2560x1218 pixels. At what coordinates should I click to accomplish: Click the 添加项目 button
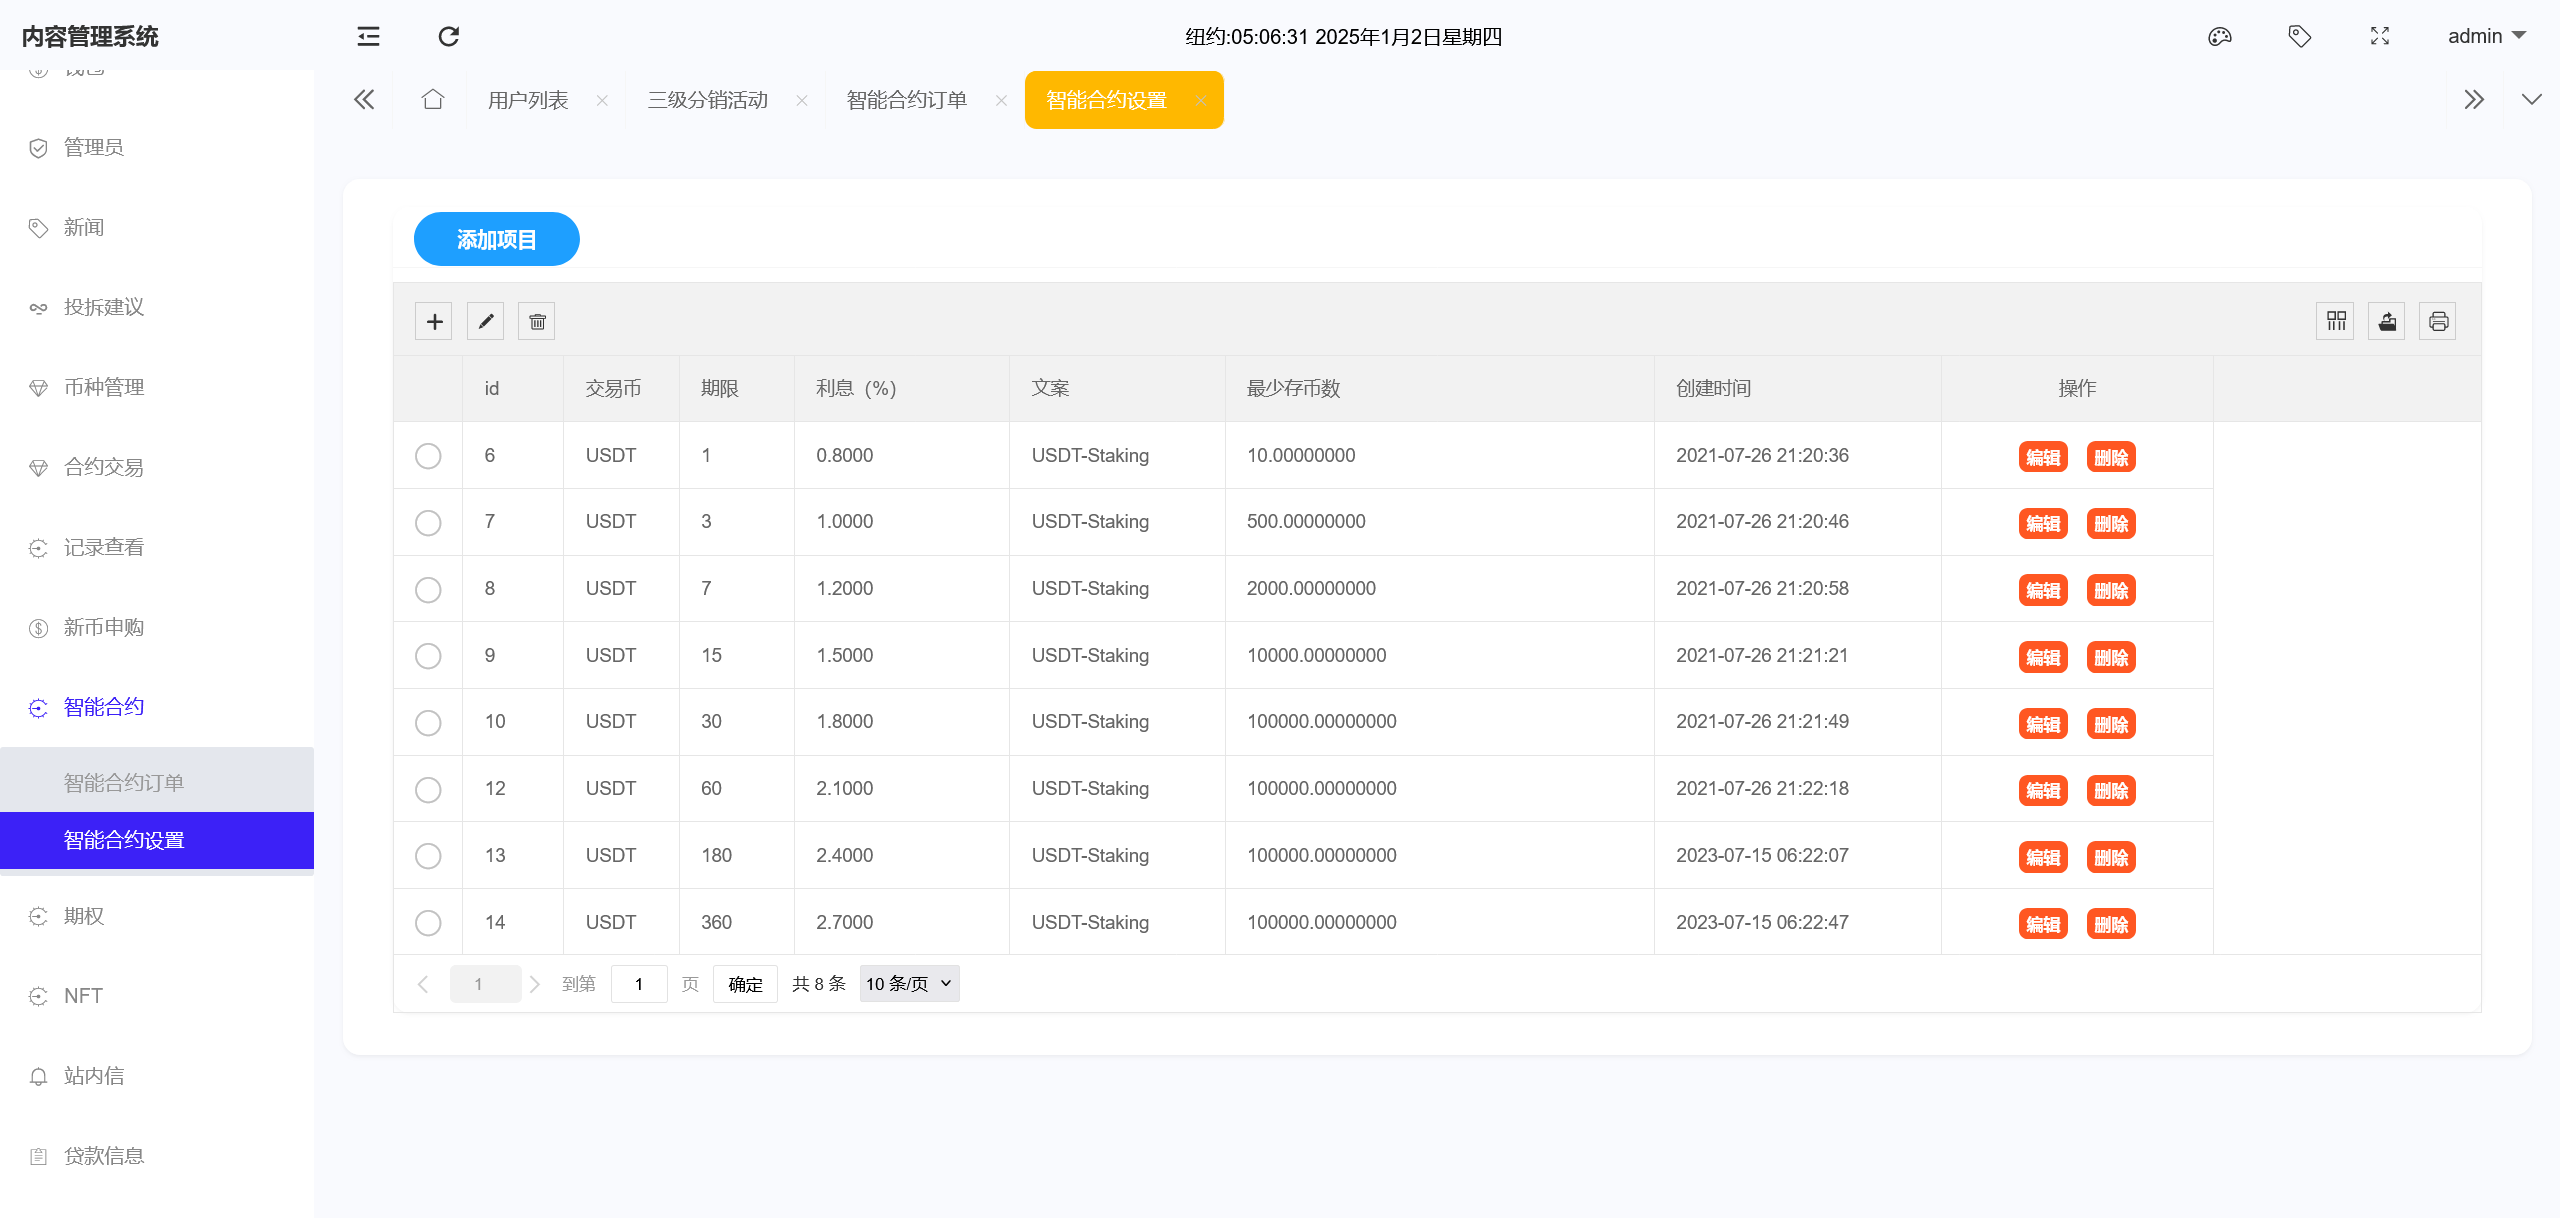tap(496, 239)
